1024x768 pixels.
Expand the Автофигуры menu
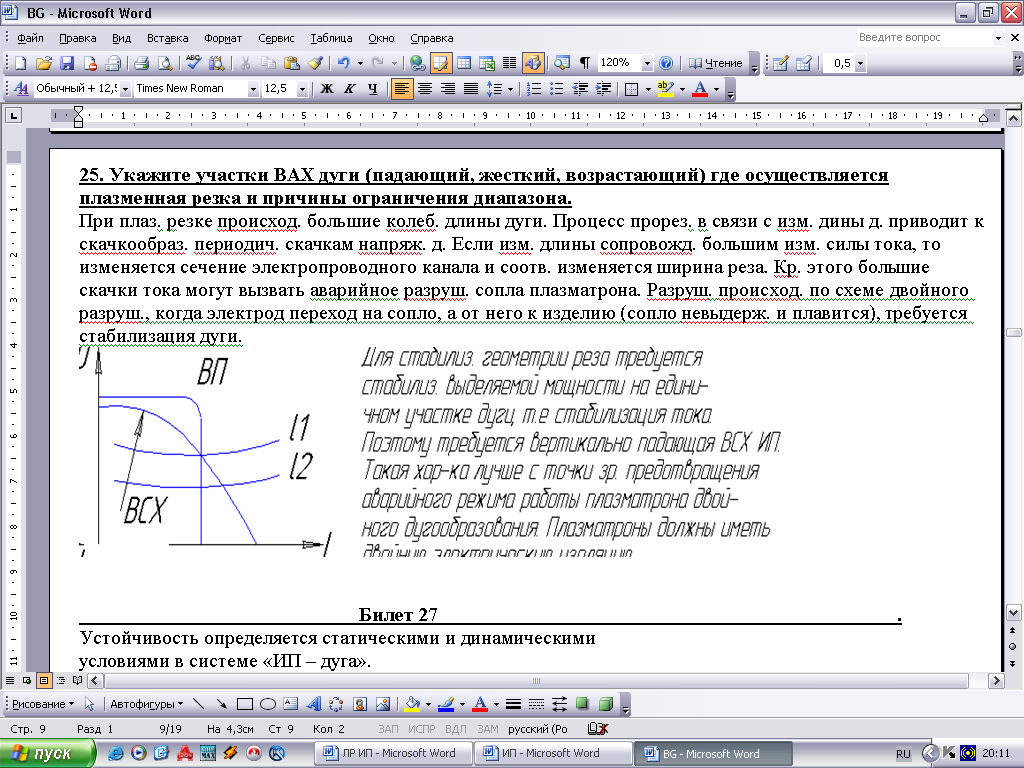click(146, 704)
